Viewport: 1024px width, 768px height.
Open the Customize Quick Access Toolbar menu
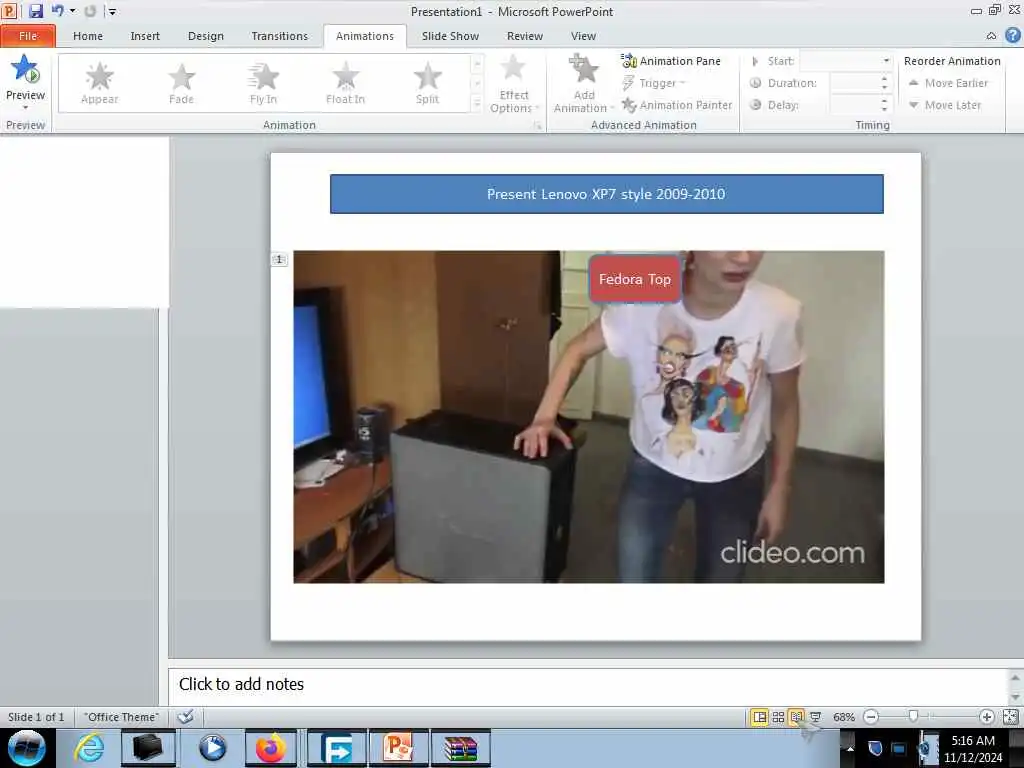point(112,12)
